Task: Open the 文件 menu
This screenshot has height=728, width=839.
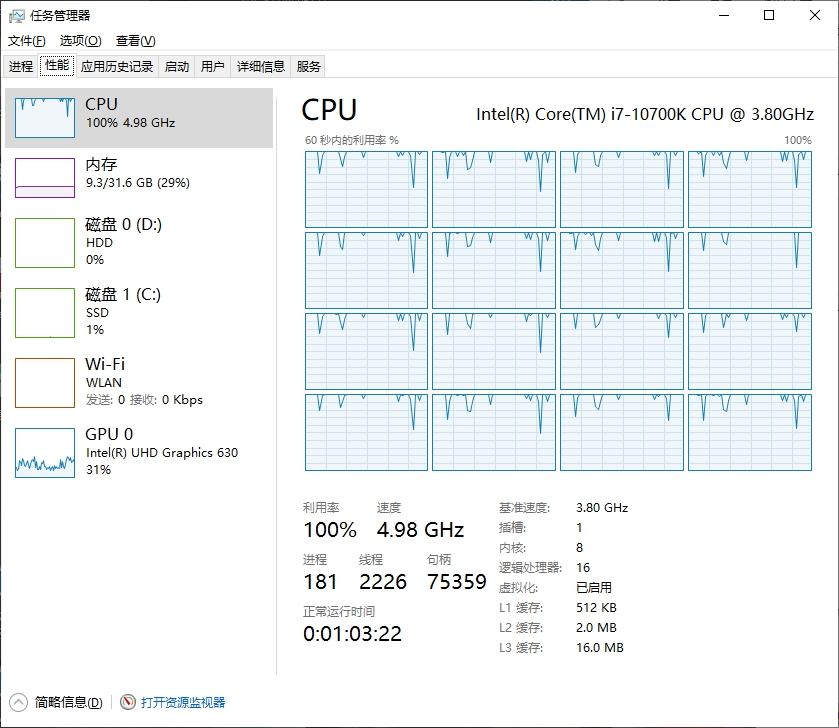Action: (x=26, y=40)
